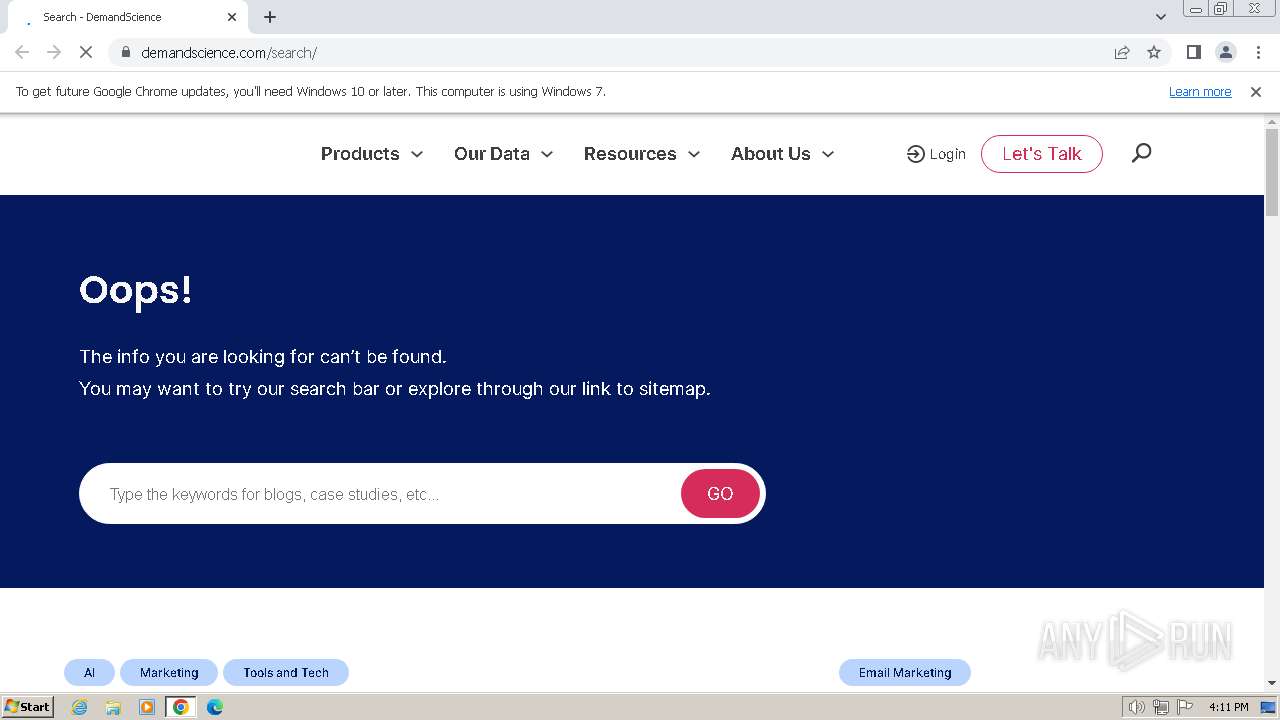Expand the Resources menu
1280x720 pixels.
[642, 154]
